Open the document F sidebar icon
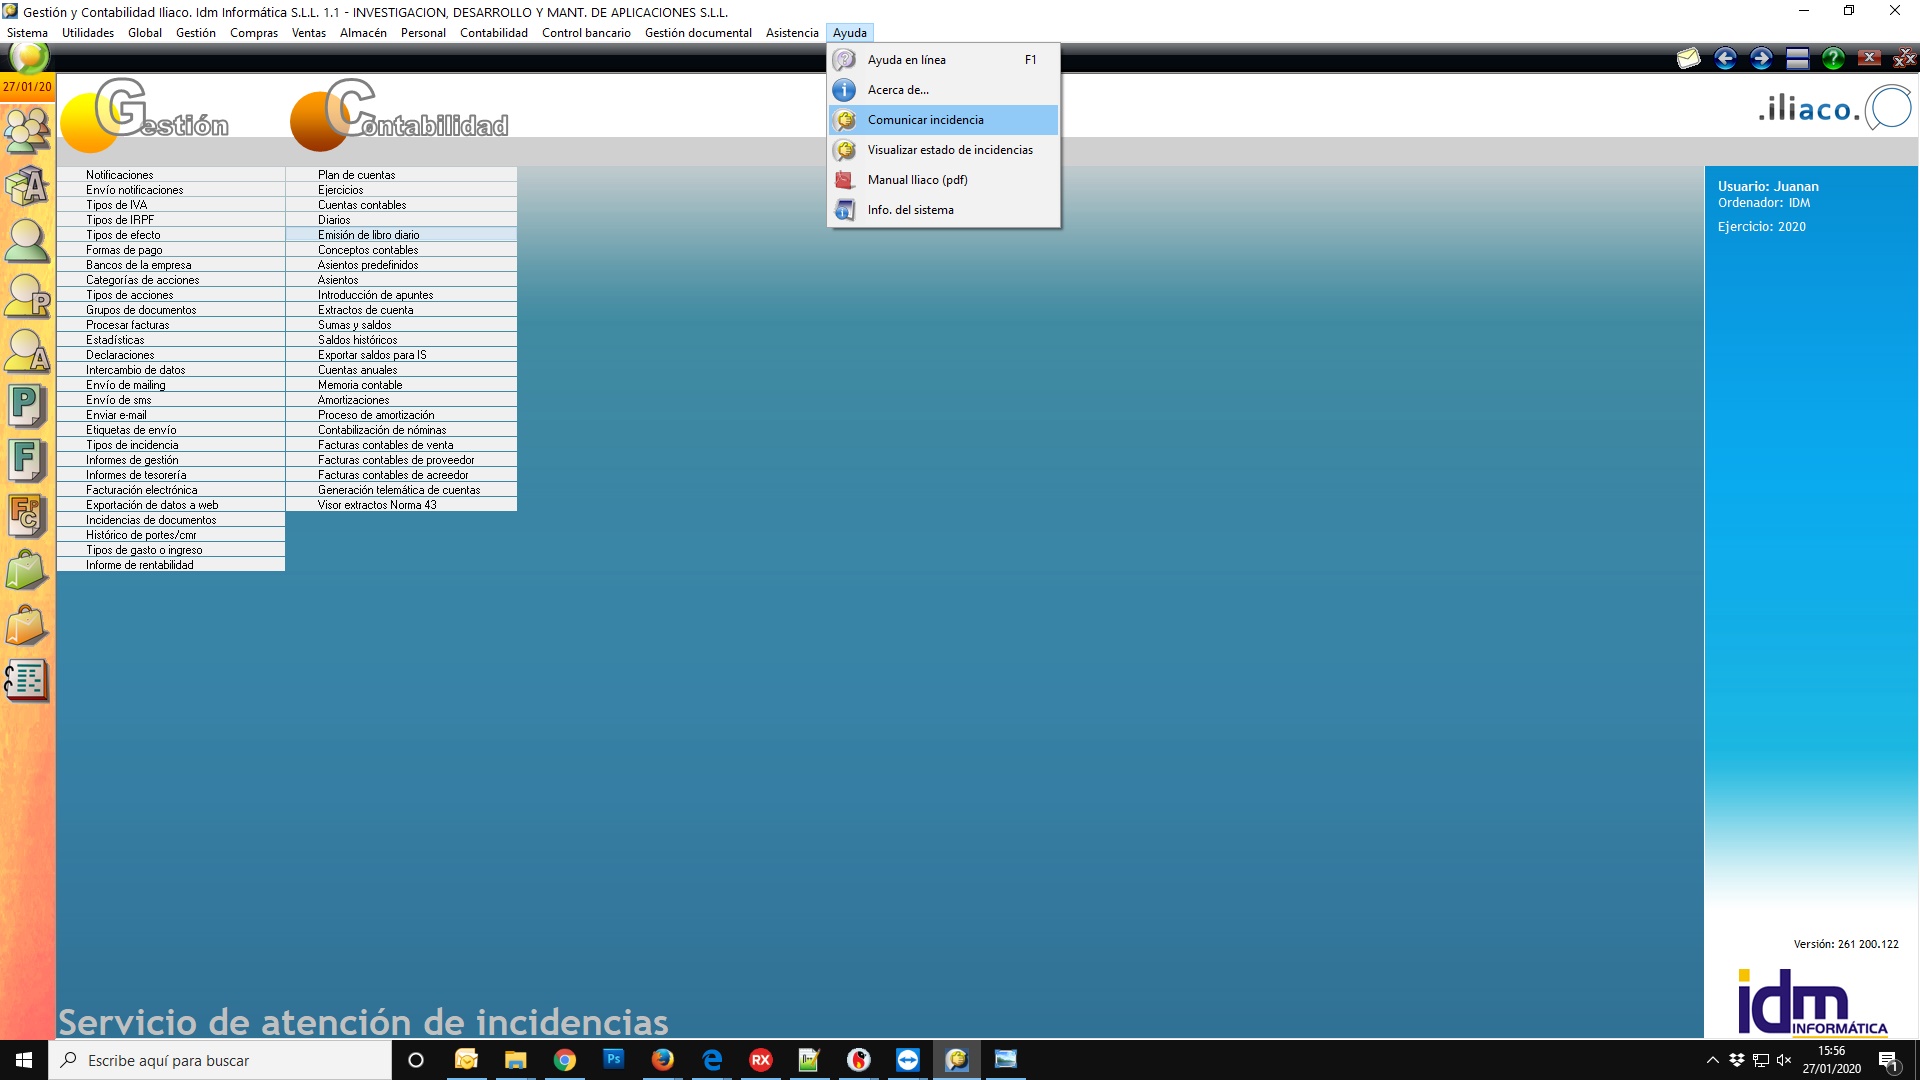This screenshot has width=1920, height=1080. (27, 461)
